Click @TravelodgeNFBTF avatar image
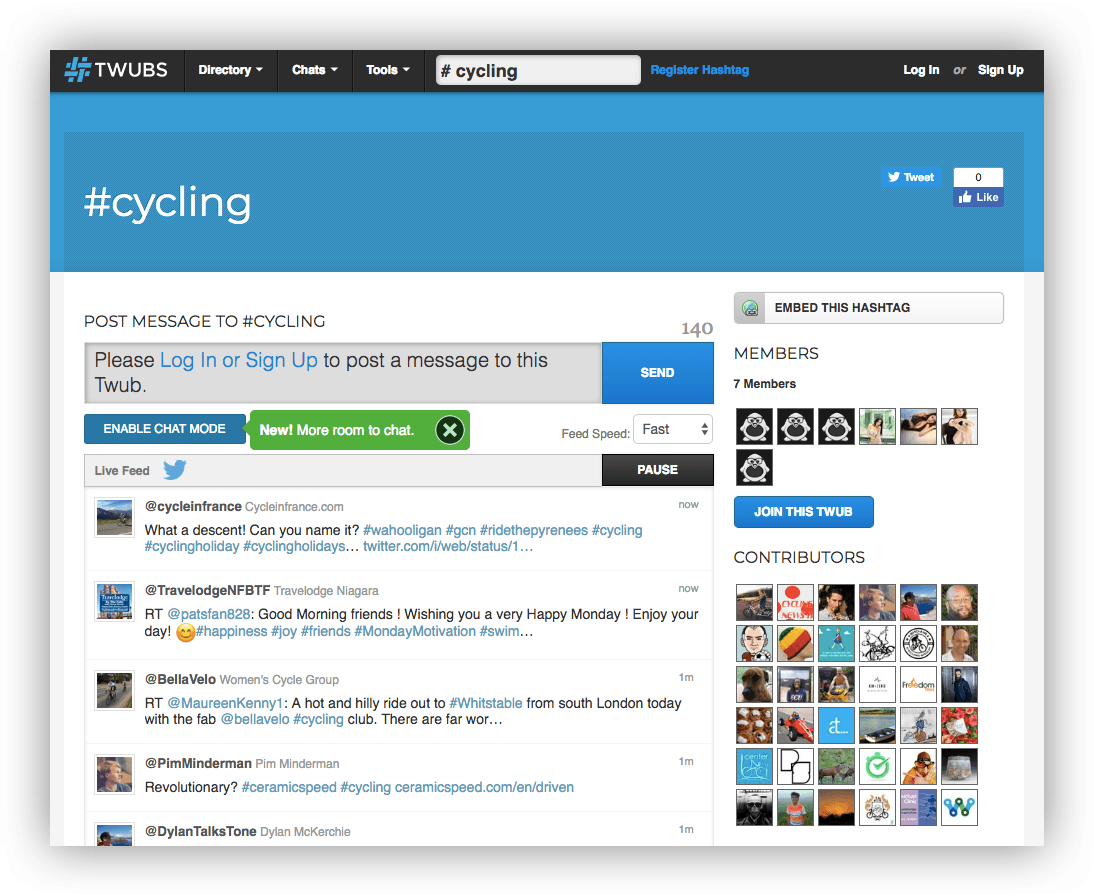Screen dimensions: 1094x896 pyautogui.click(x=114, y=601)
